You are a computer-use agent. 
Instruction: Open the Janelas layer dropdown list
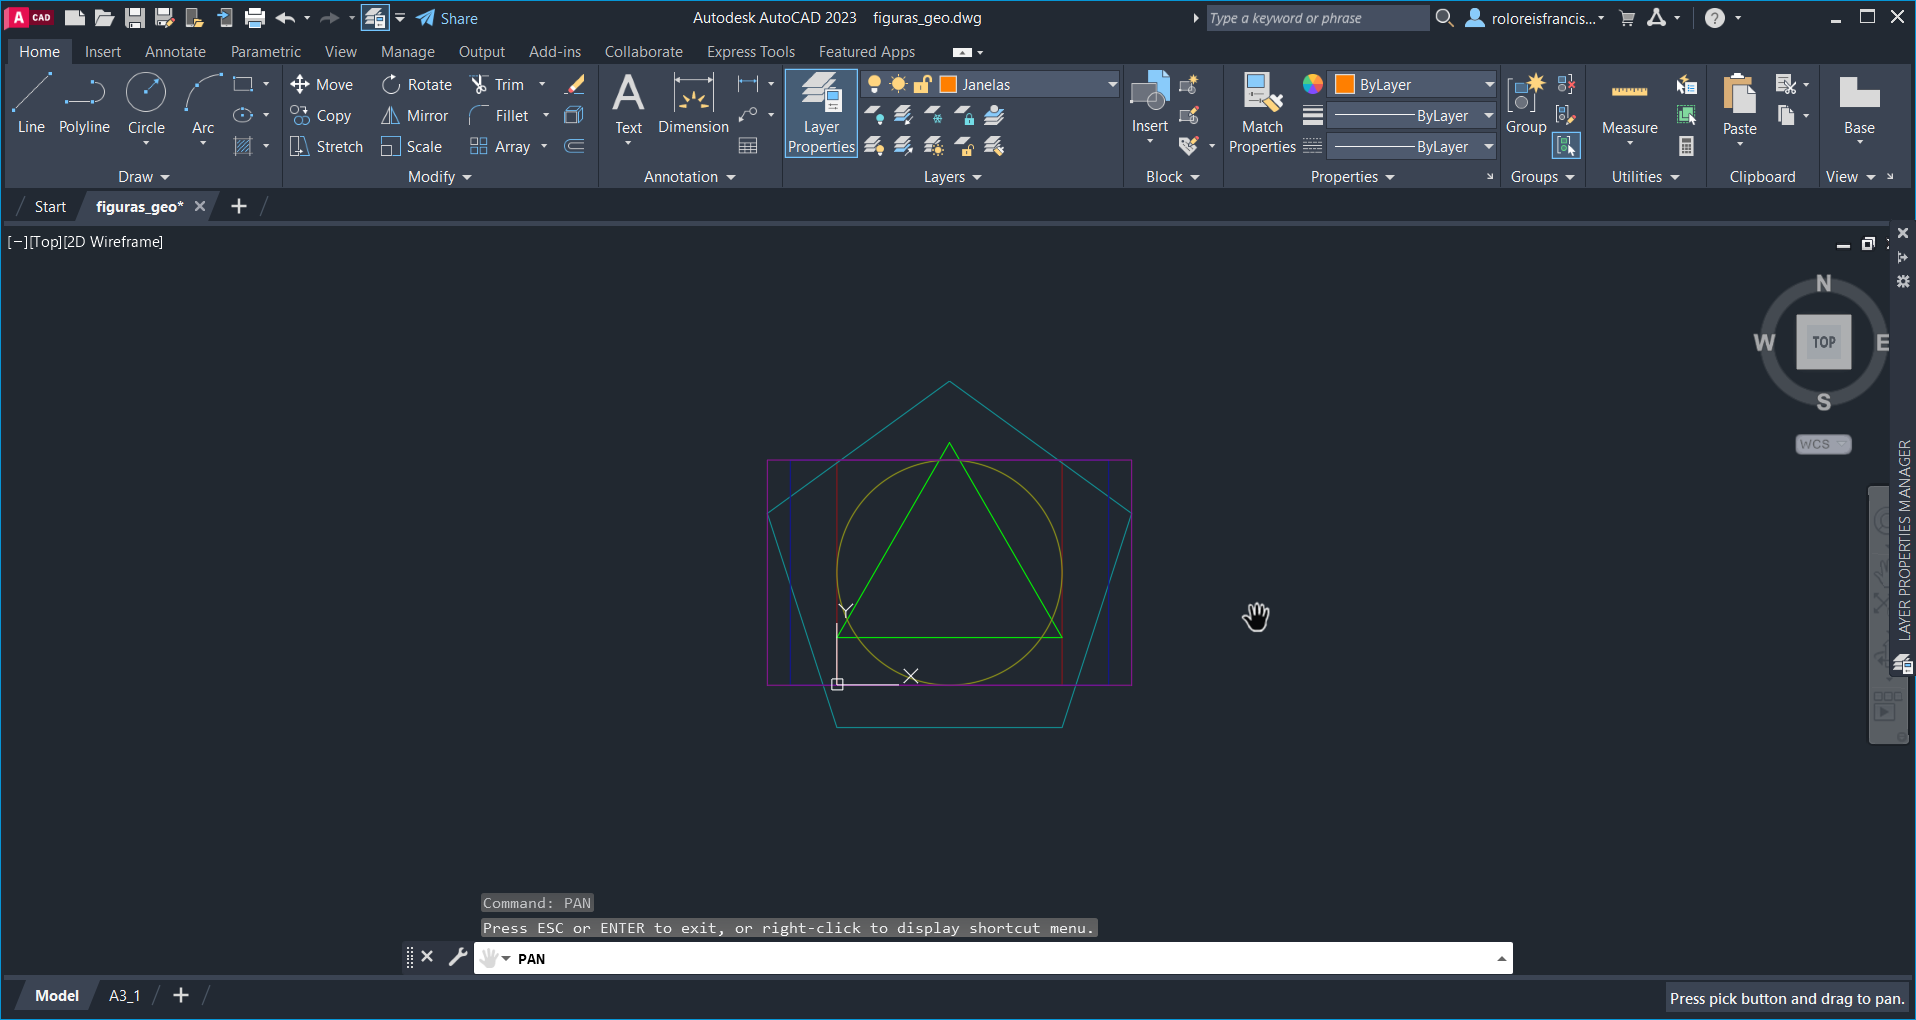1112,85
